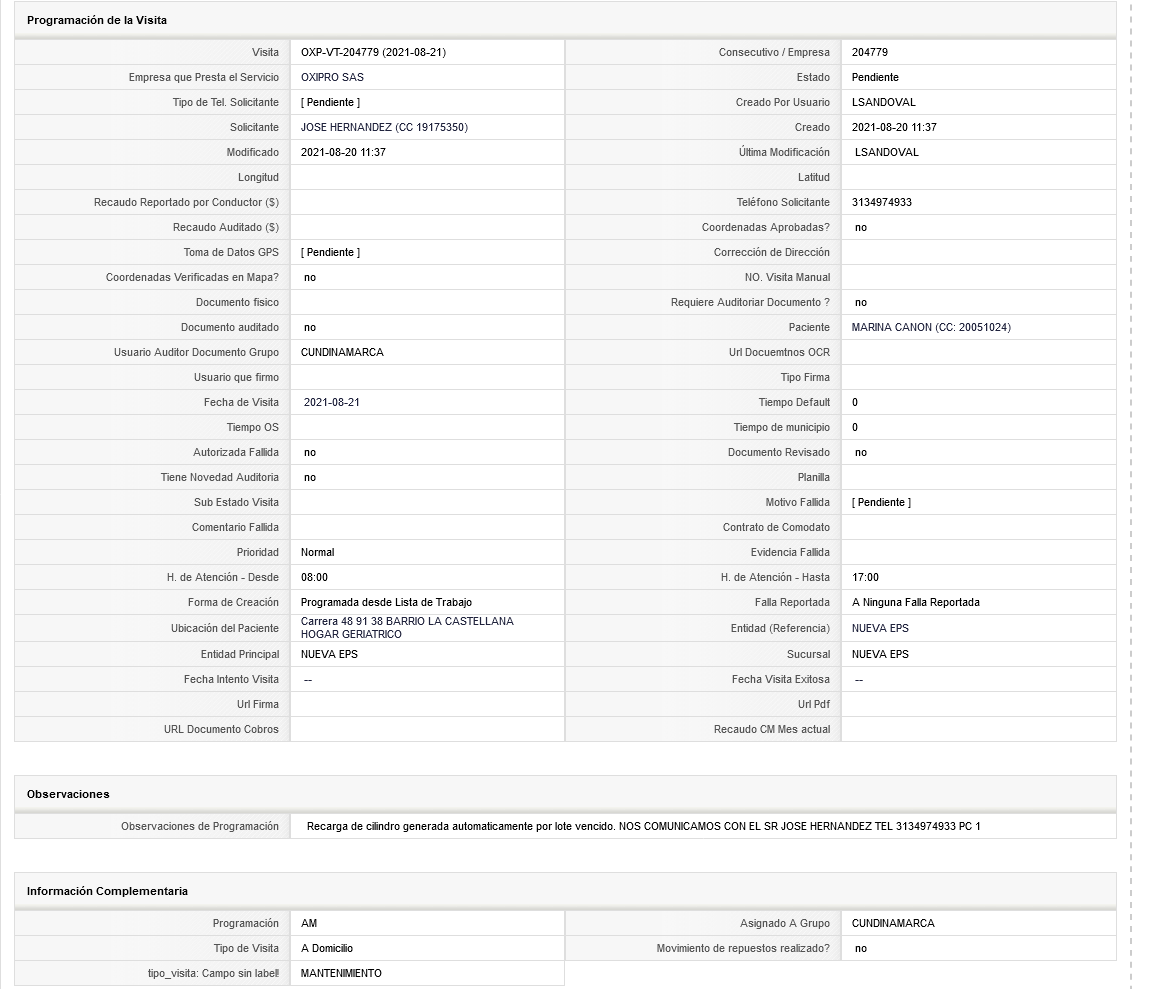The height and width of the screenshot is (989, 1158).
Task: Click Consecutivo value 204779
Action: [x=869, y=52]
